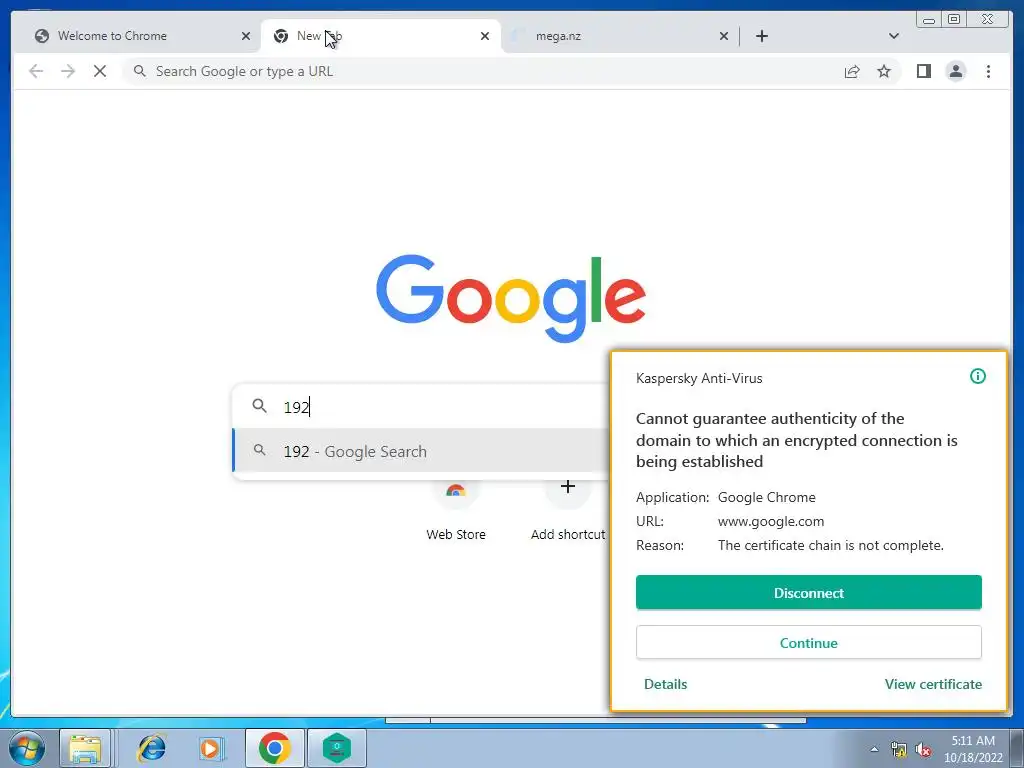Click the Disconnect button
Image resolution: width=1024 pixels, height=768 pixels.
pyautogui.click(x=808, y=592)
